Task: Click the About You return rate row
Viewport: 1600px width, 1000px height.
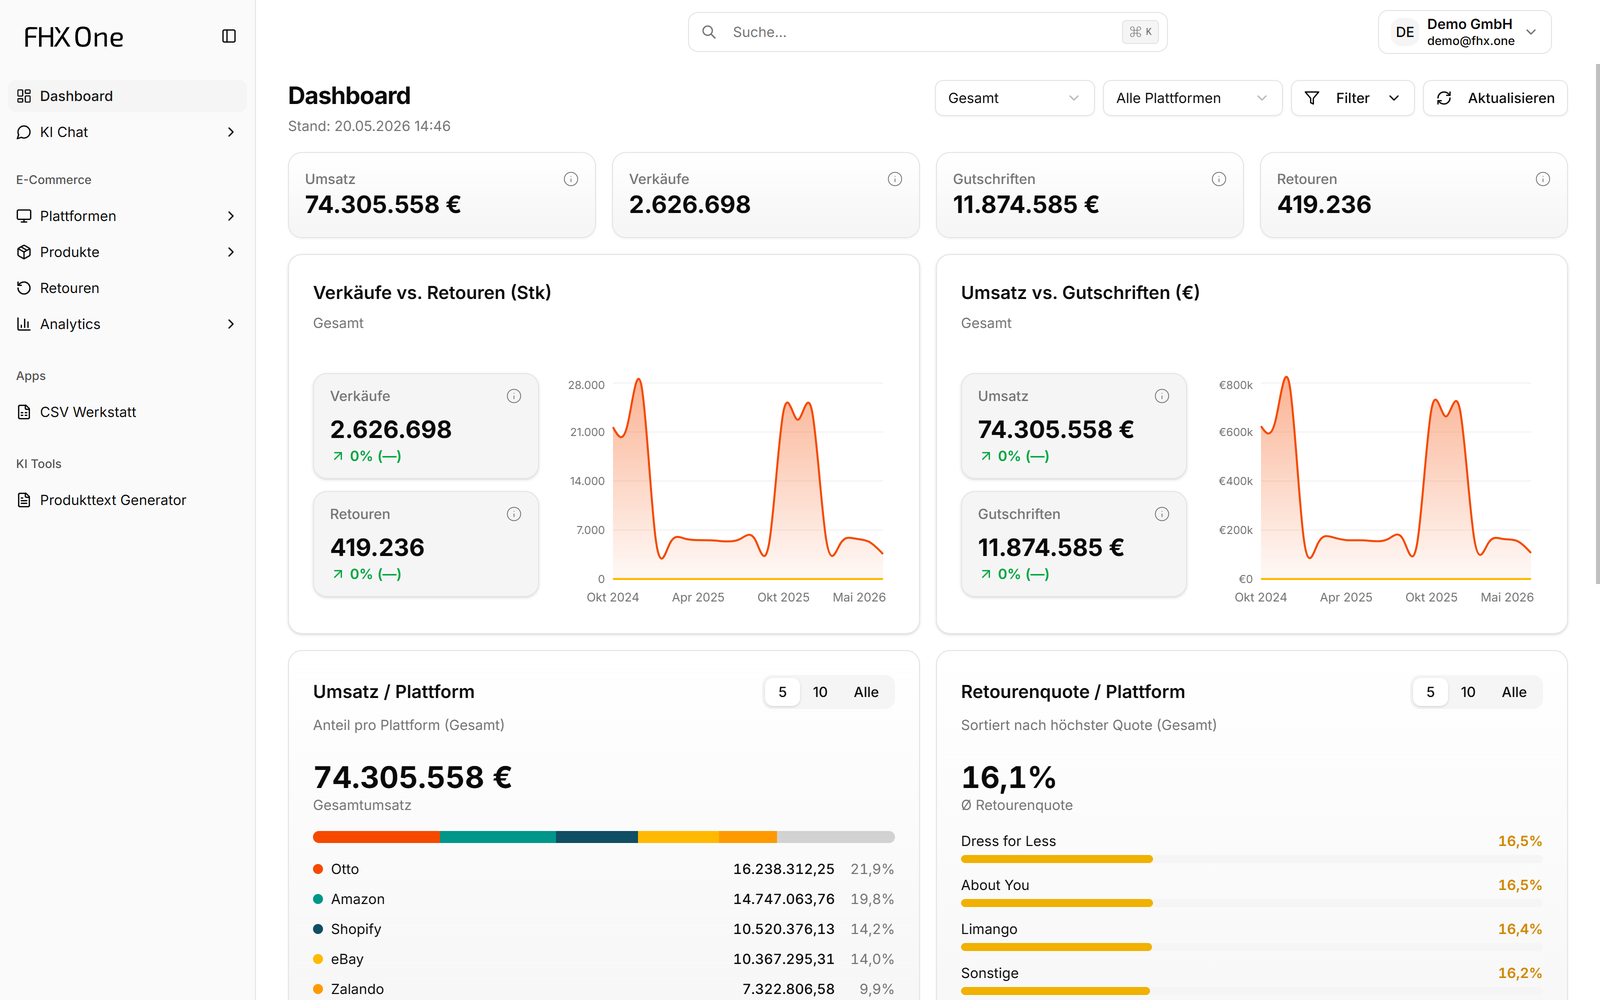Action: (1251, 894)
